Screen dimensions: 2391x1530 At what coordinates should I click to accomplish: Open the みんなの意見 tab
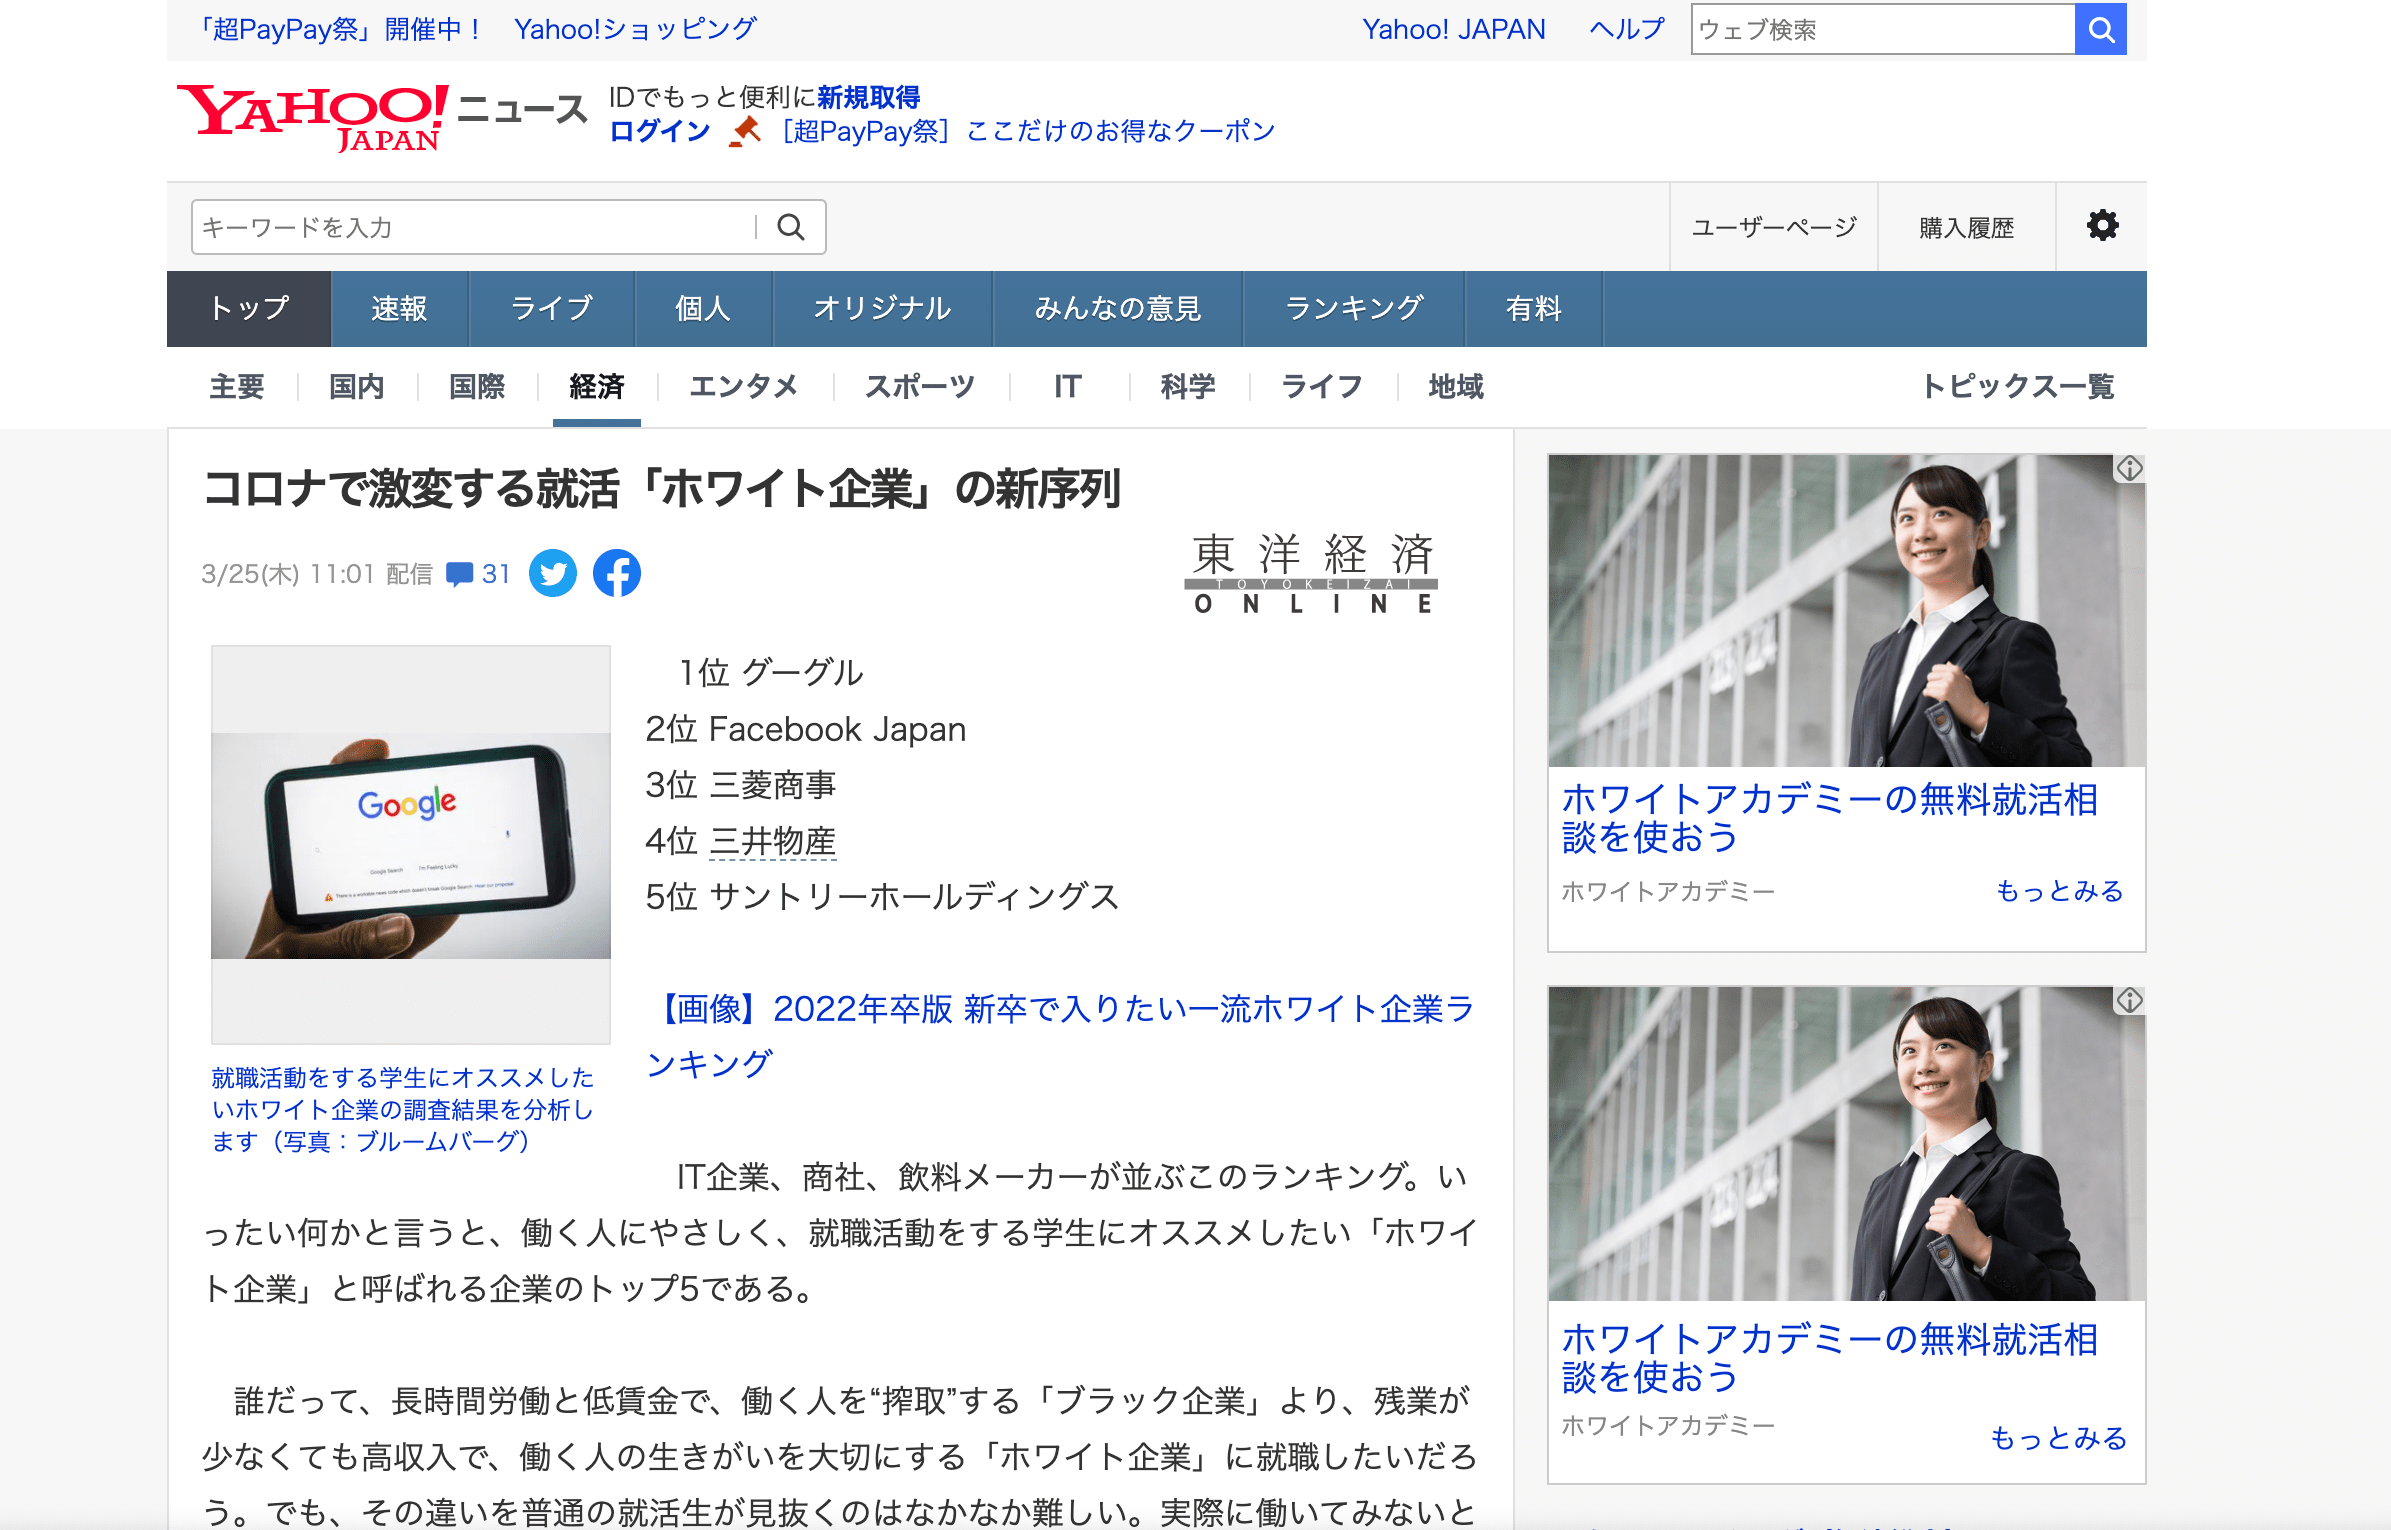coord(1118,309)
